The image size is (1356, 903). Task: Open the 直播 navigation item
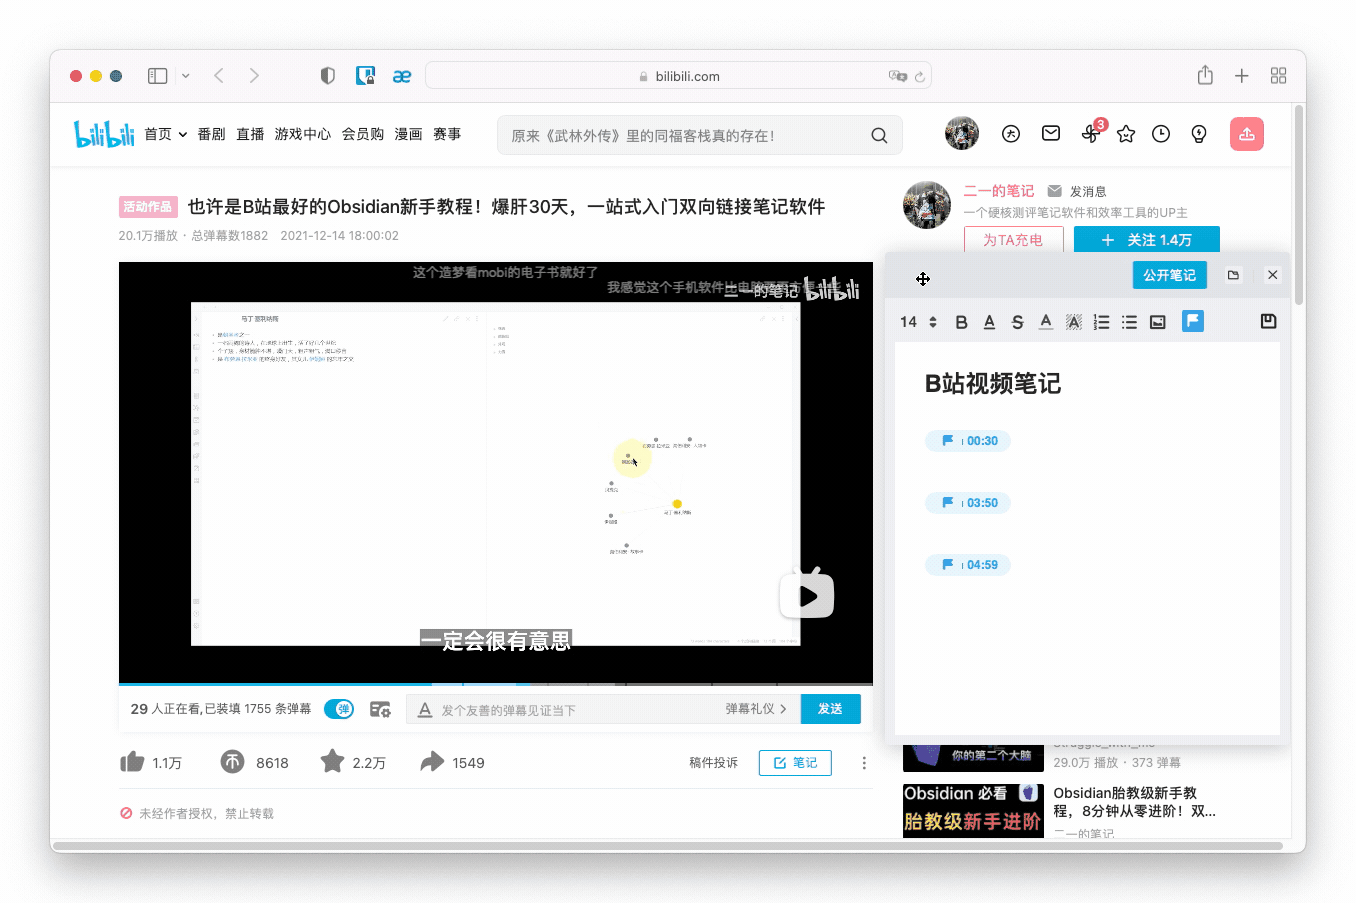(250, 134)
